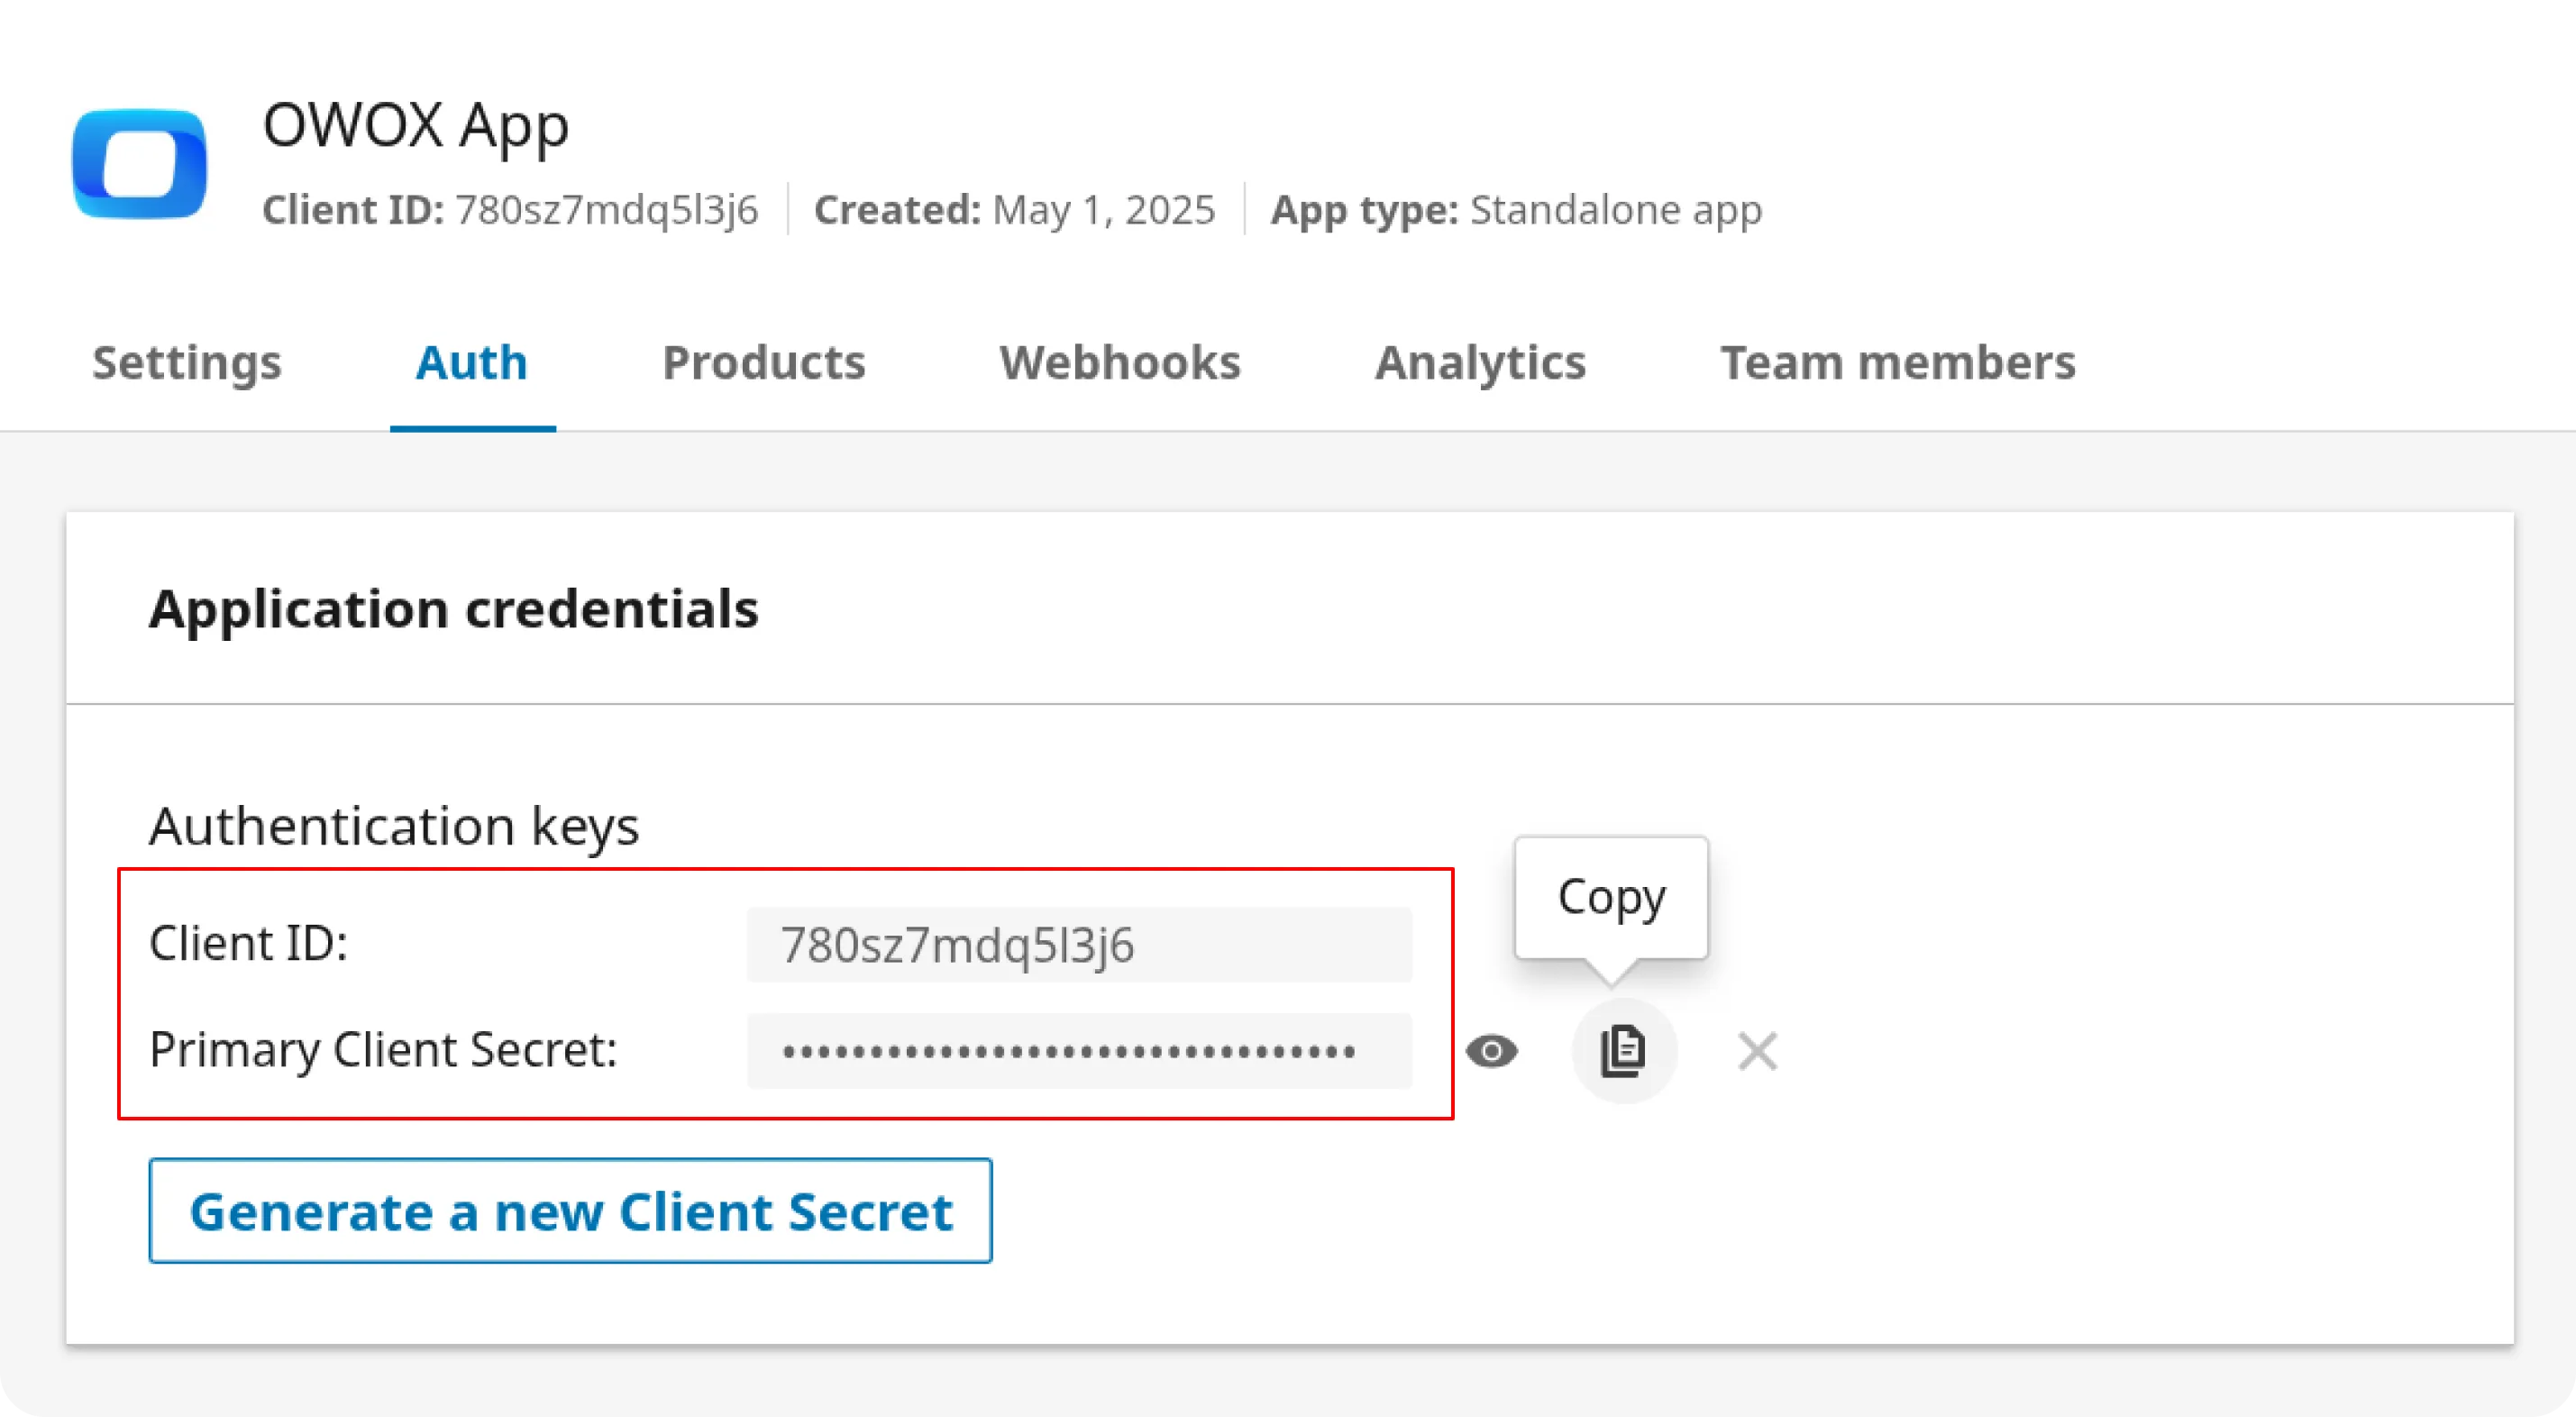2576x1417 pixels.
Task: Delete the Primary Client Secret with X icon
Action: 1757,1051
